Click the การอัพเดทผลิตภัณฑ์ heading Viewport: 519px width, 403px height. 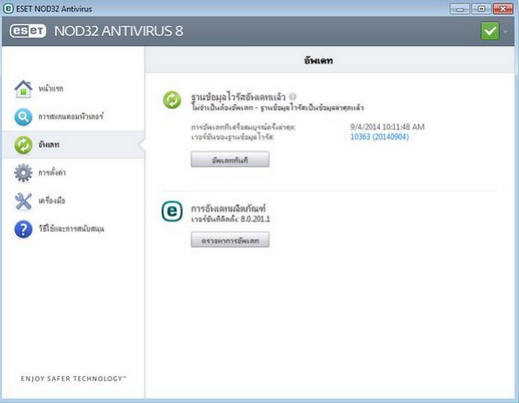[228, 209]
